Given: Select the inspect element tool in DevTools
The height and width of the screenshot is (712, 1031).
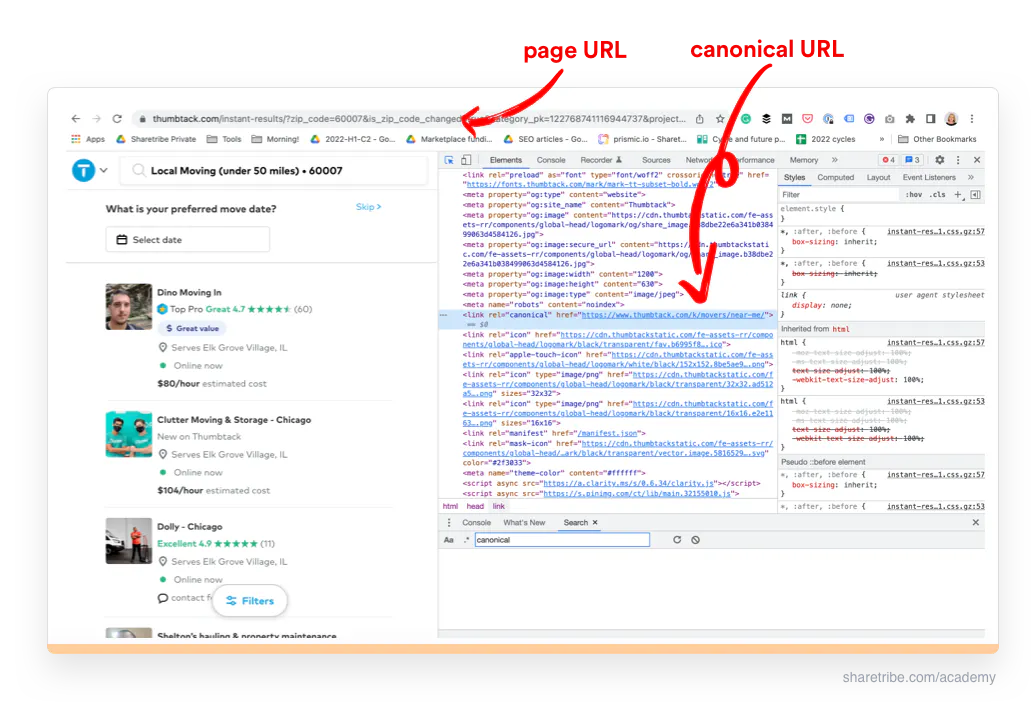Looking at the screenshot, I should tap(448, 159).
